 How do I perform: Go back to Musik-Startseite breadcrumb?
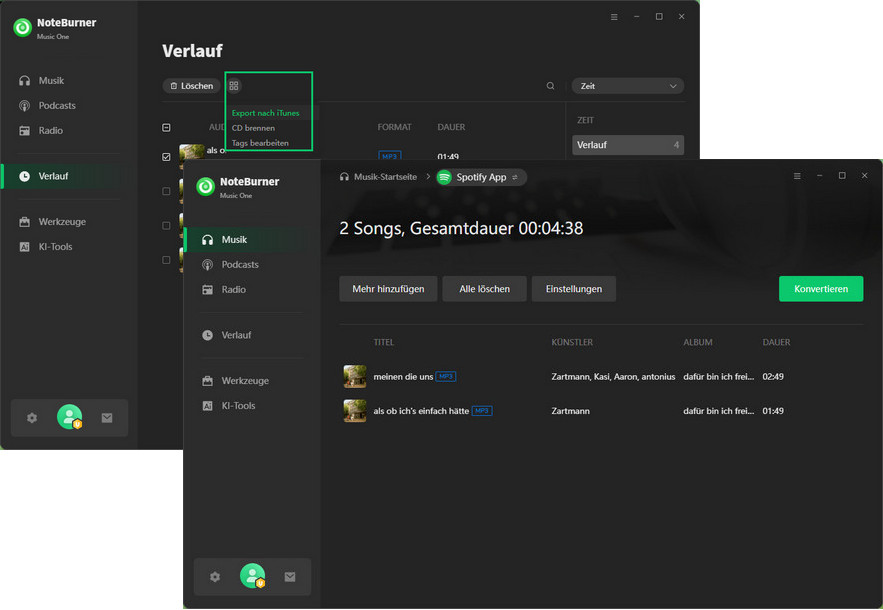click(378, 177)
